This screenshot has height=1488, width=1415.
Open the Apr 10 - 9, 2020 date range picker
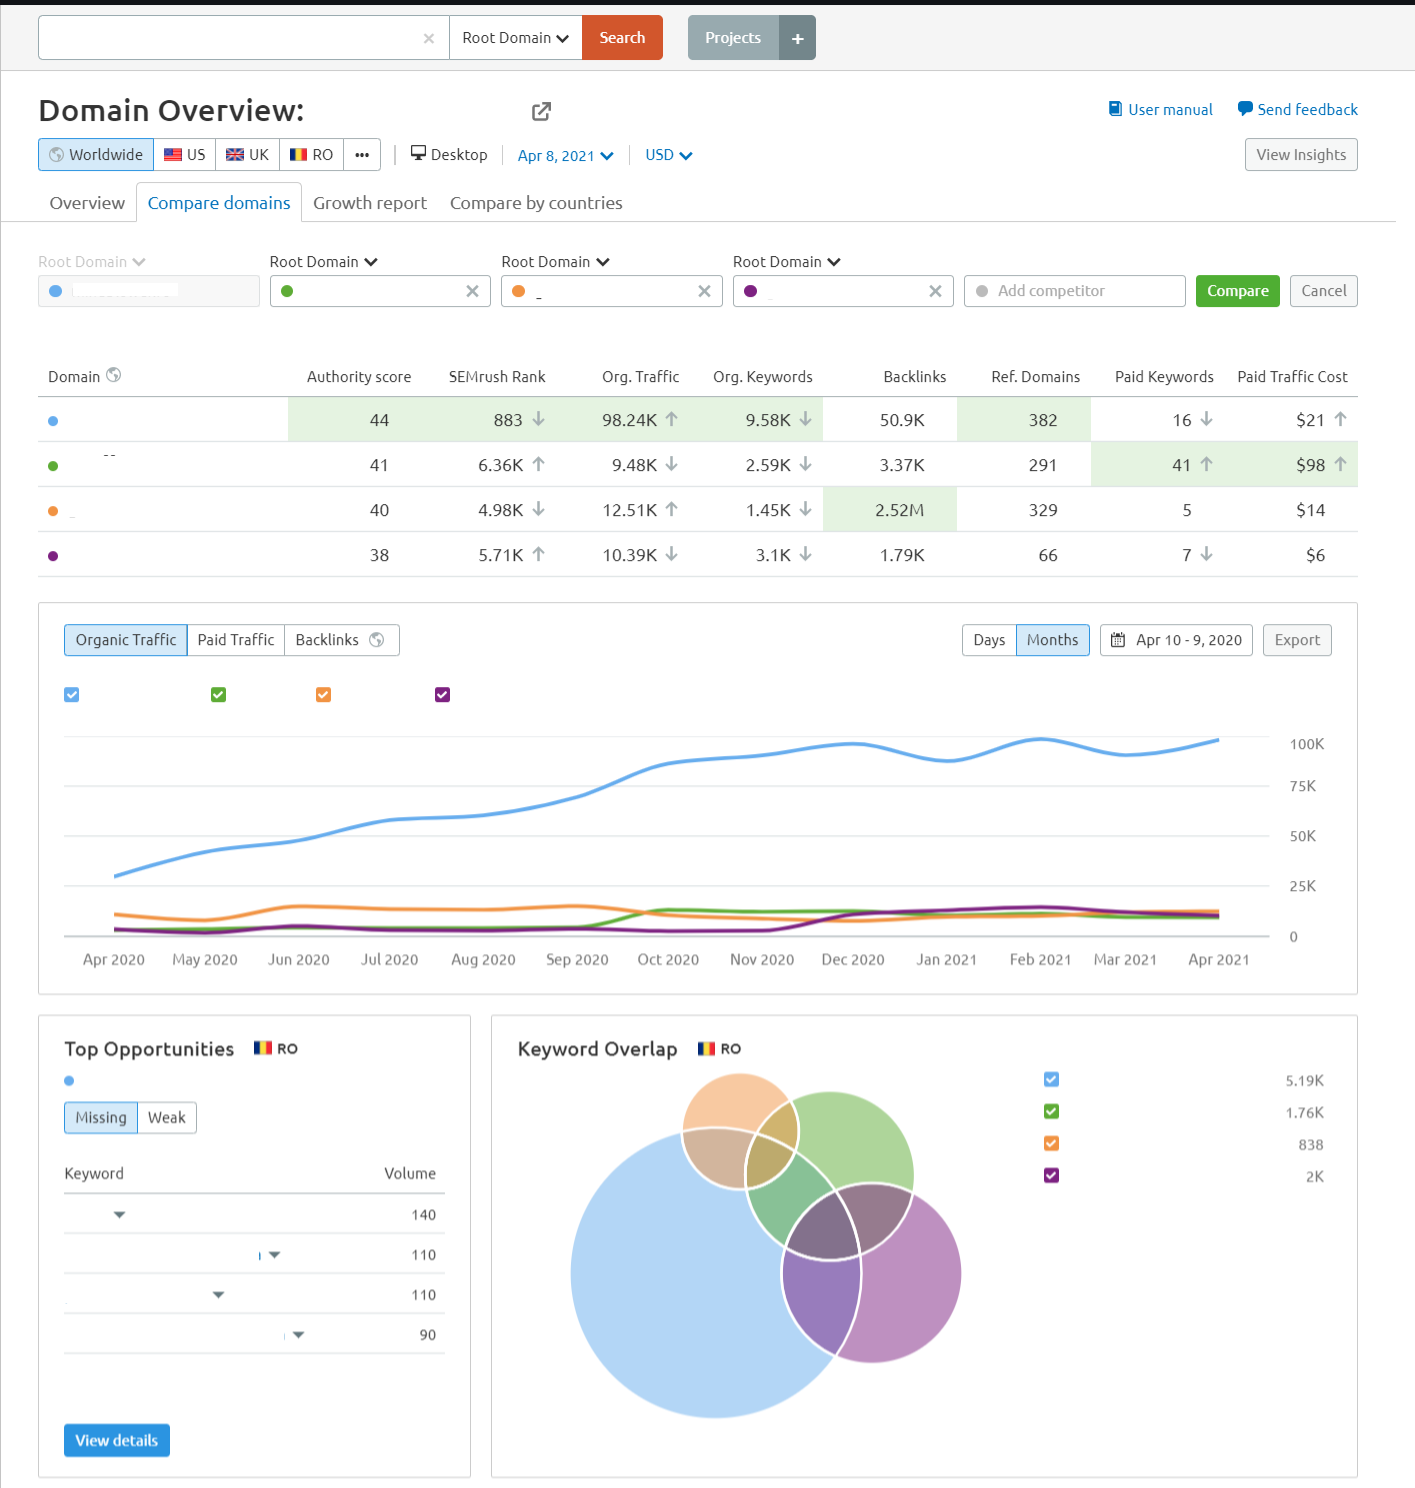[1176, 640]
